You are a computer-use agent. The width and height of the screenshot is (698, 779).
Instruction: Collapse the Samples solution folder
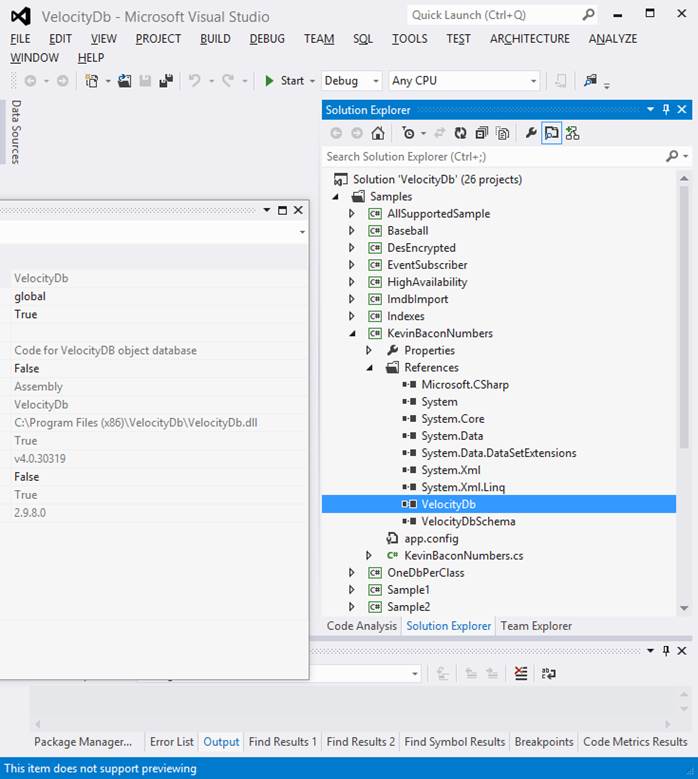[335, 197]
